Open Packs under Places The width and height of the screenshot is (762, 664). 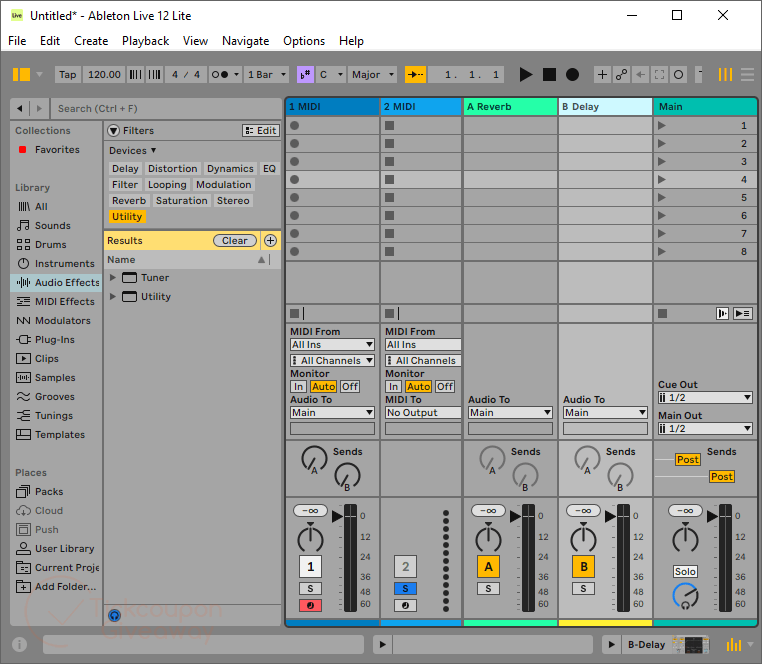coord(48,492)
